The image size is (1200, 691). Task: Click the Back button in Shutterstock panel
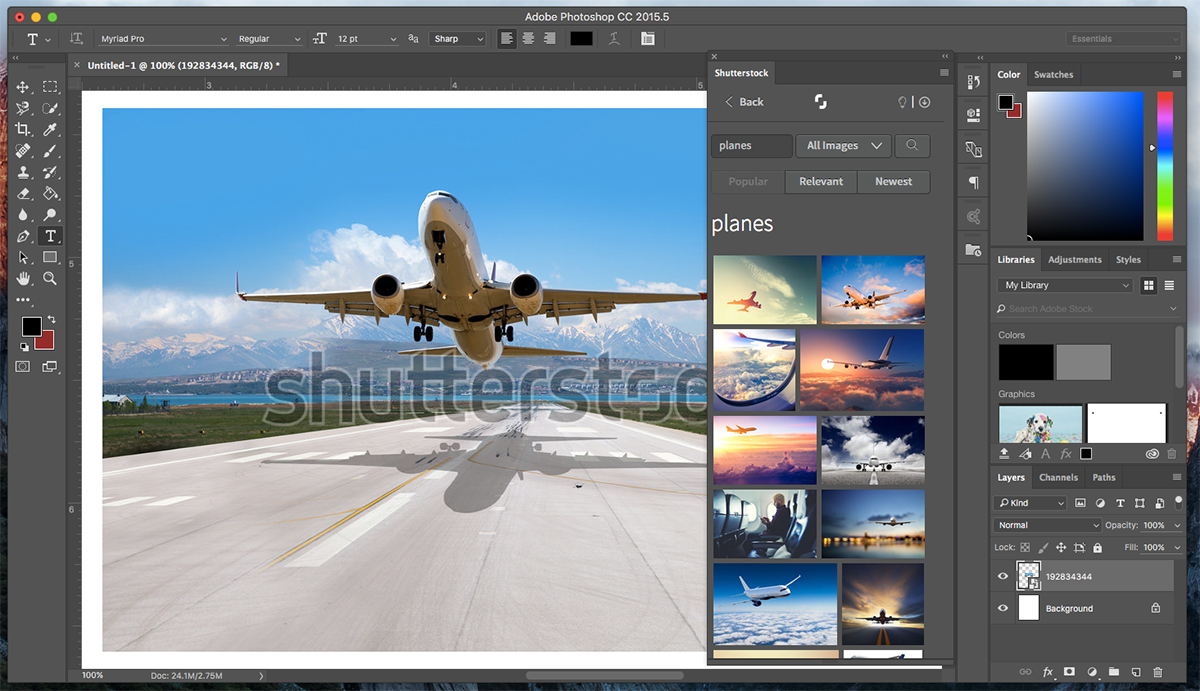[743, 102]
